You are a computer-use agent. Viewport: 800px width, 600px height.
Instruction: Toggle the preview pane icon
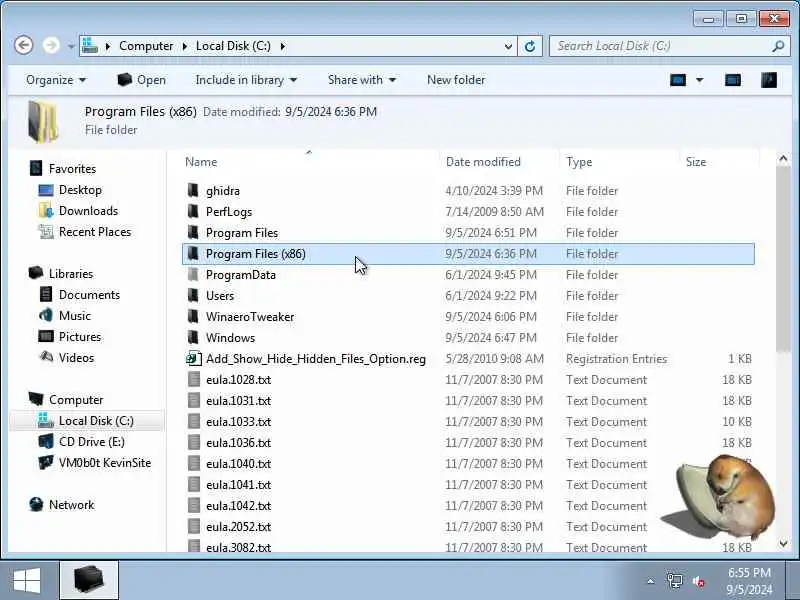tap(733, 80)
